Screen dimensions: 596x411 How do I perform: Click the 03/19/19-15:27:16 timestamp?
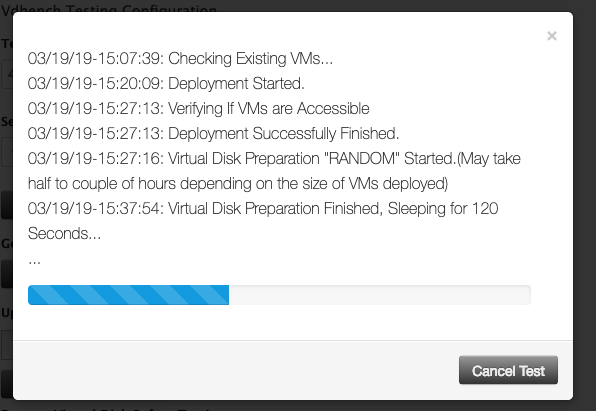95,158
